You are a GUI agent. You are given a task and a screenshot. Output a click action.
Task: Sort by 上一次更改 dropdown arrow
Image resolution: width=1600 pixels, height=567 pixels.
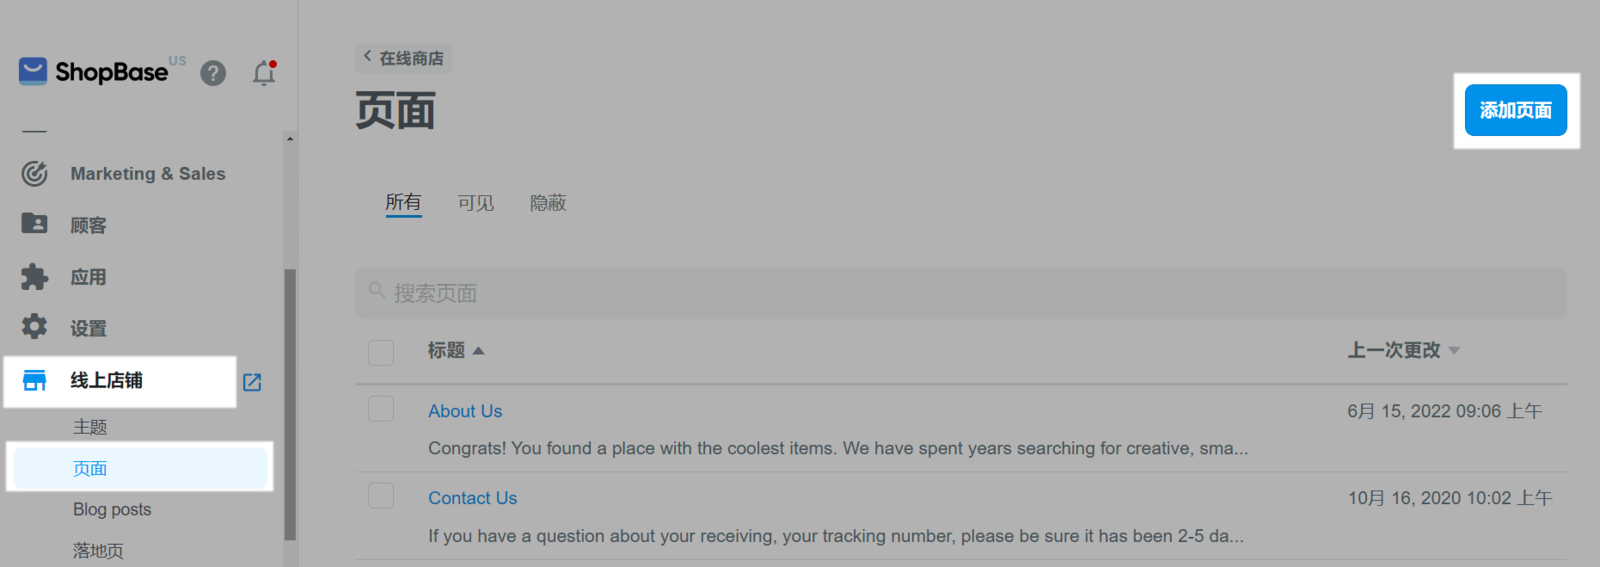(1454, 351)
